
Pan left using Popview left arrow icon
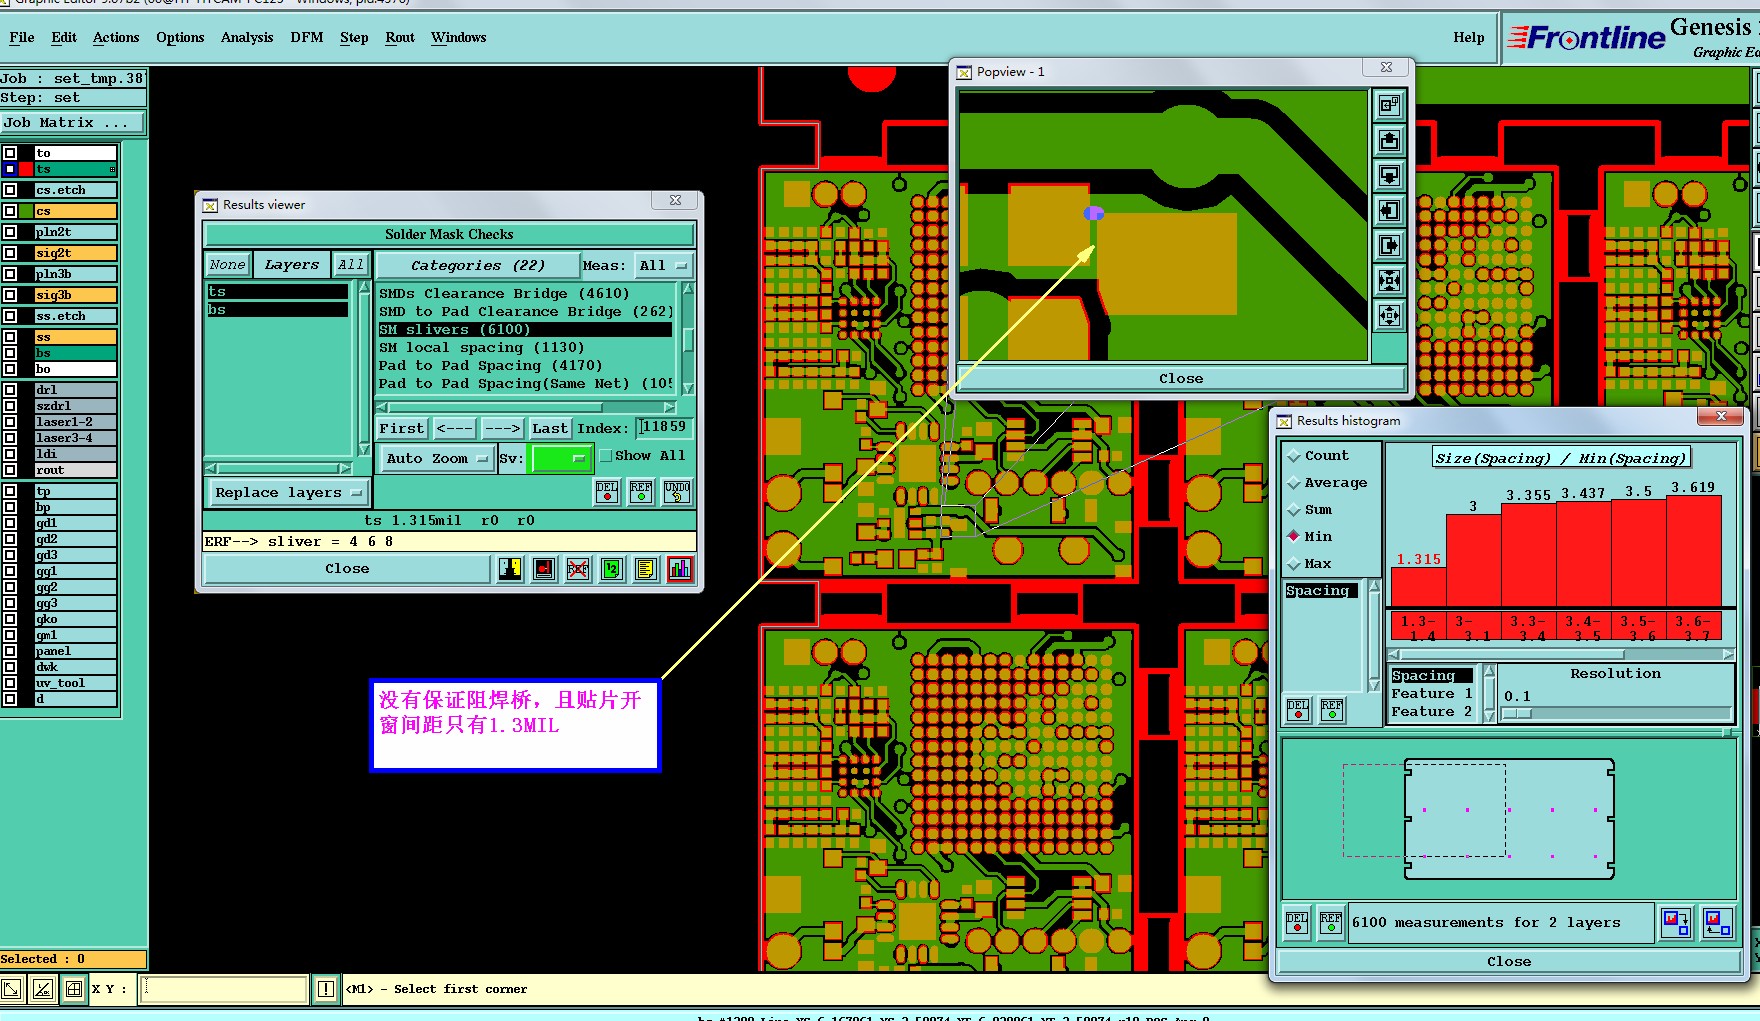pyautogui.click(x=1390, y=210)
